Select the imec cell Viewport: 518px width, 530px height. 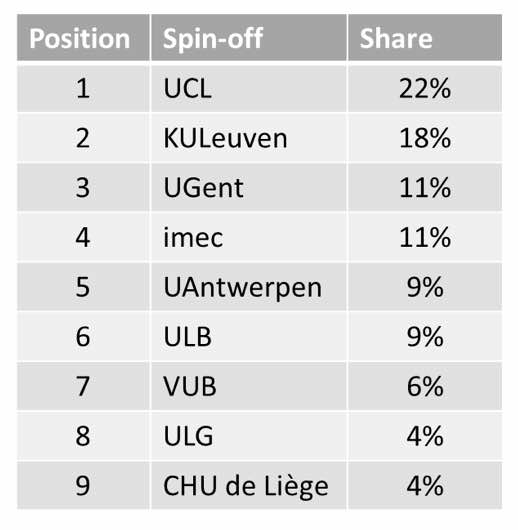click(249, 238)
